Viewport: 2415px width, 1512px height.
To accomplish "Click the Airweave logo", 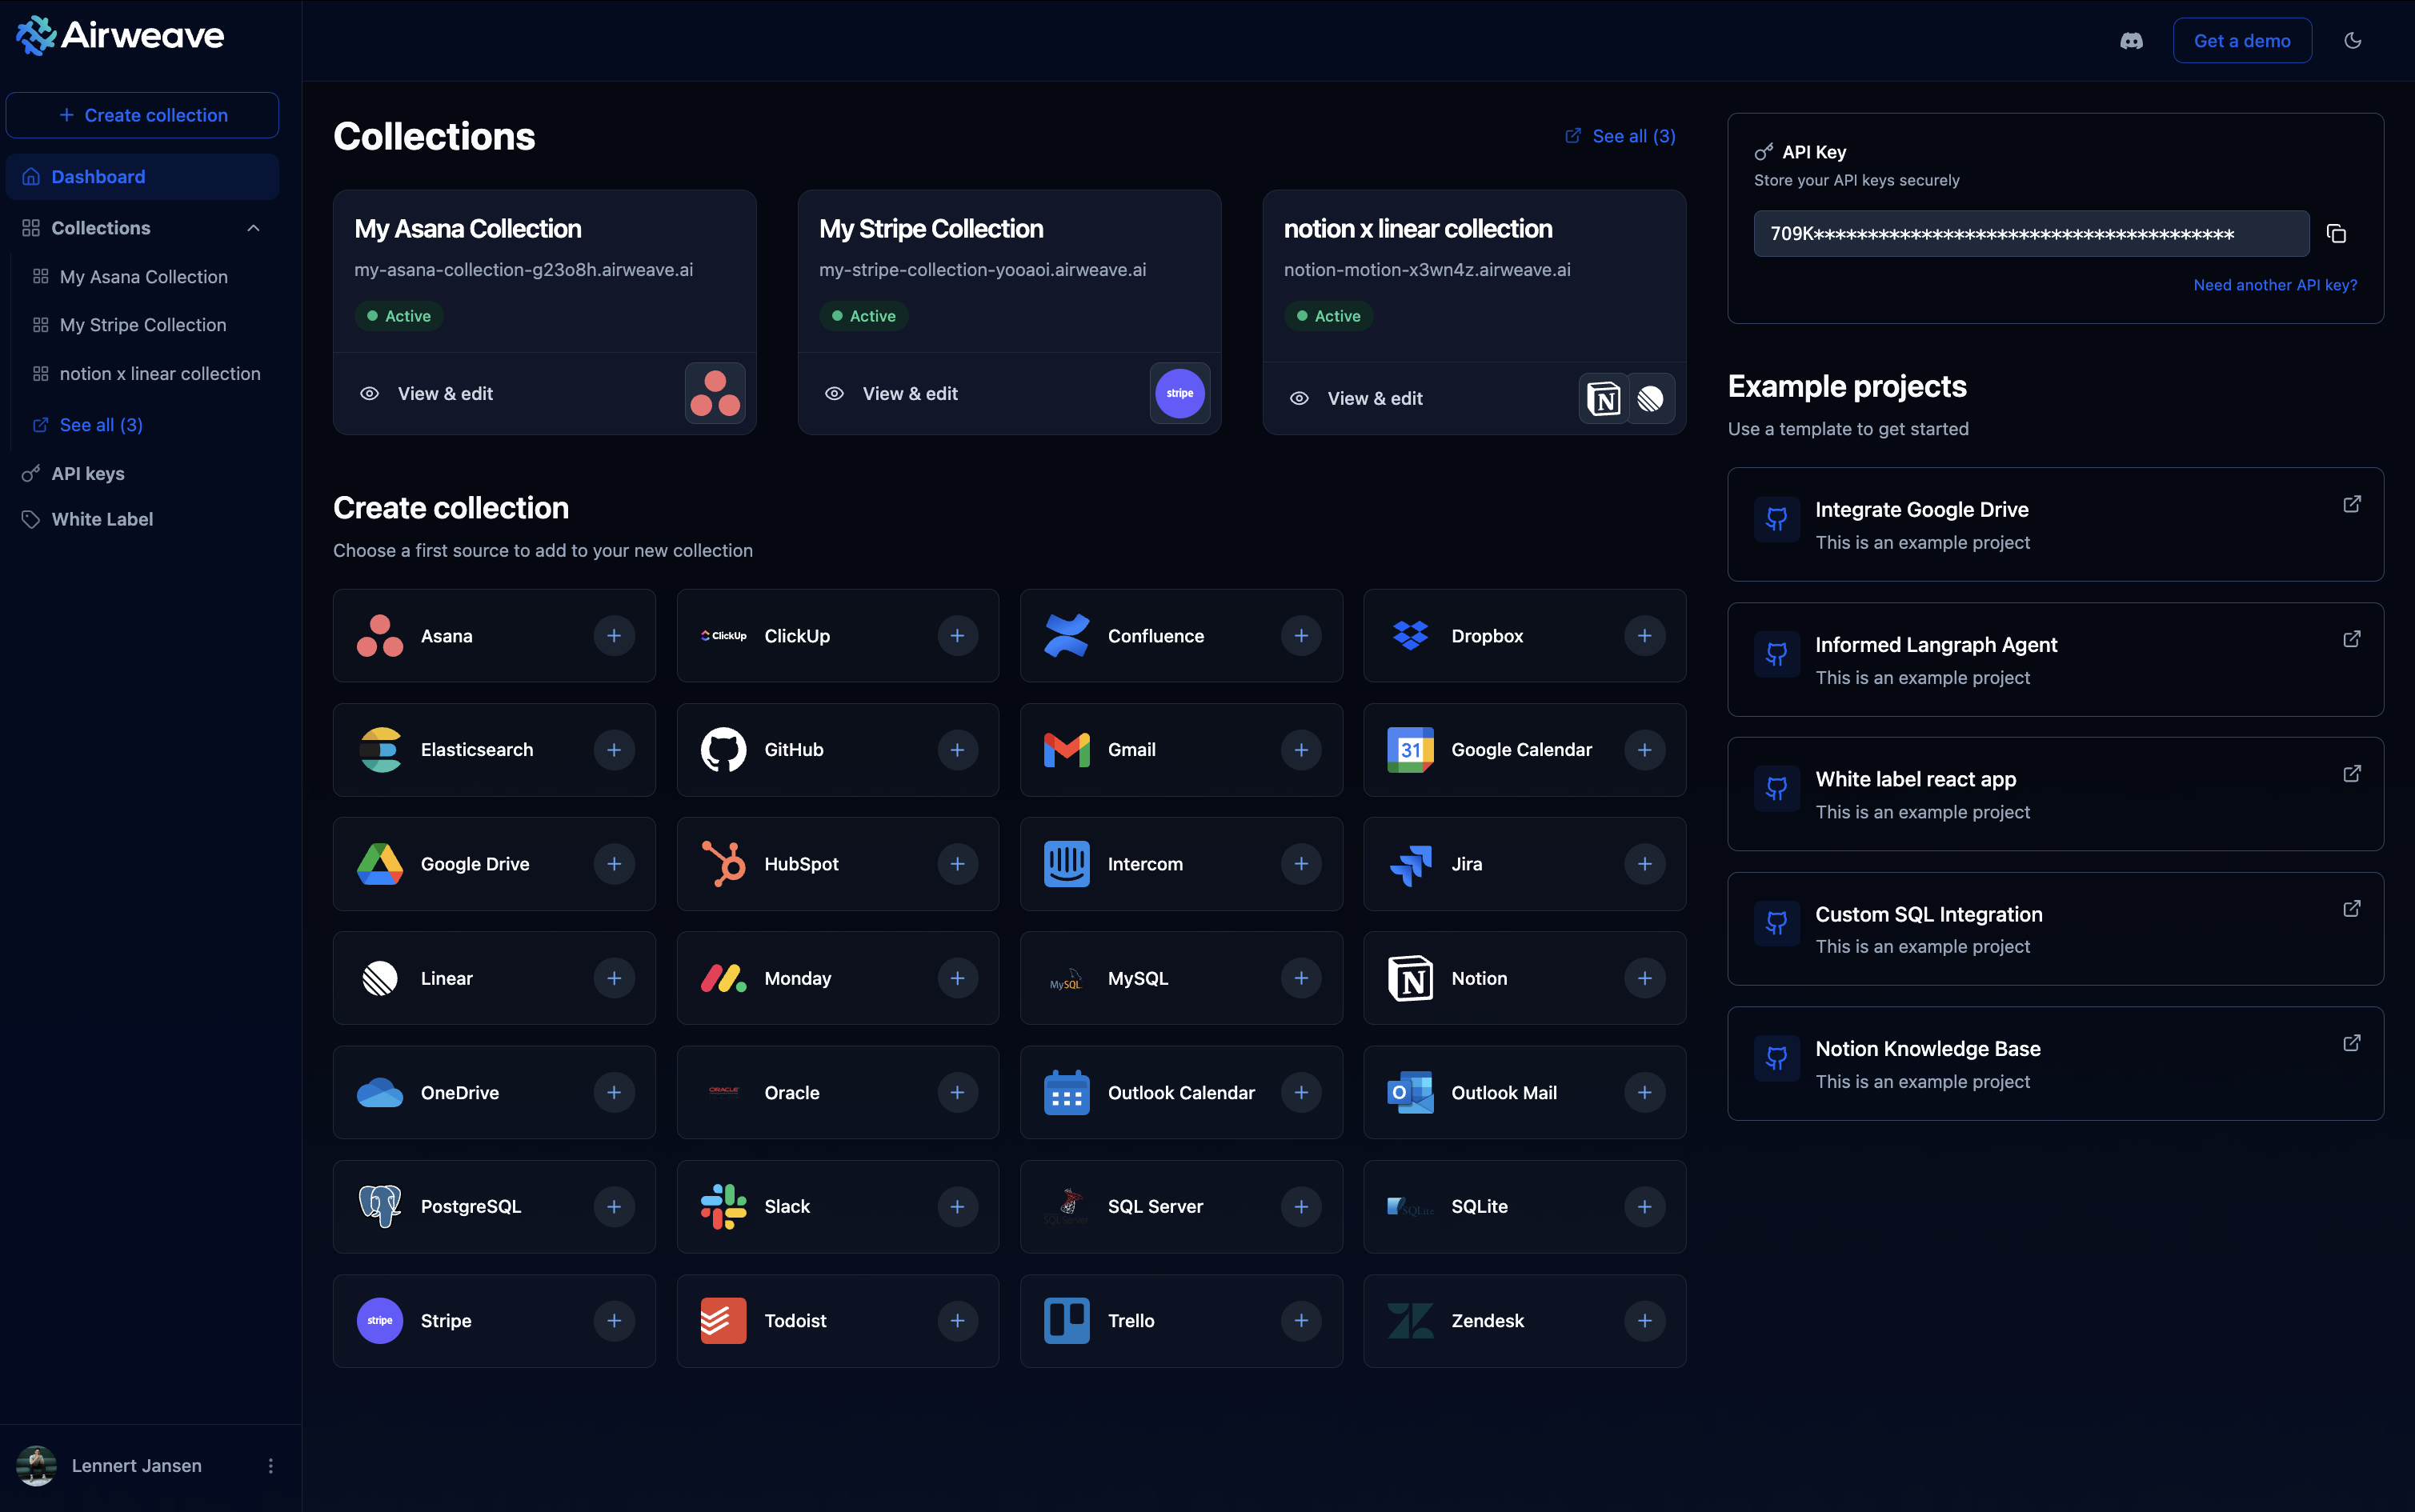I will click(x=120, y=36).
